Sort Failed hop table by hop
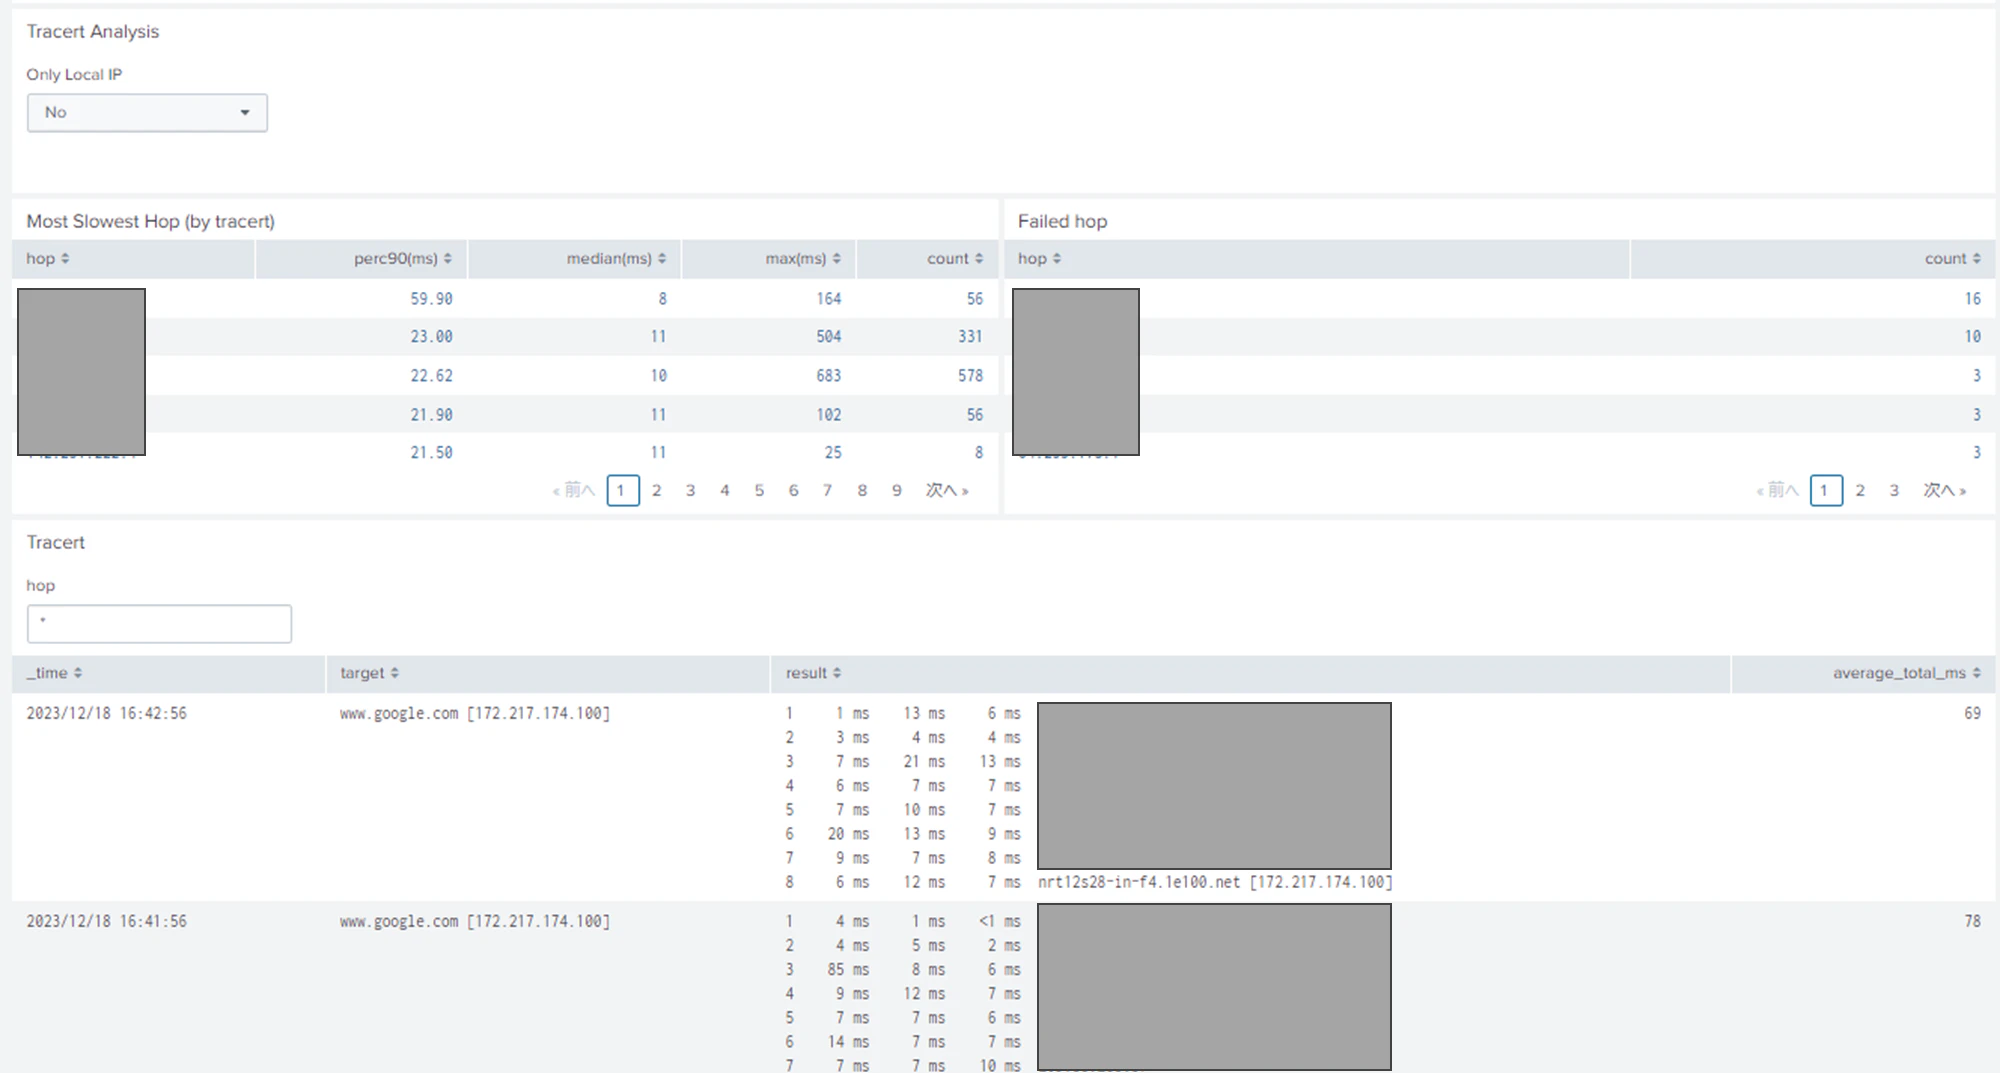2000x1073 pixels. click(x=1040, y=258)
